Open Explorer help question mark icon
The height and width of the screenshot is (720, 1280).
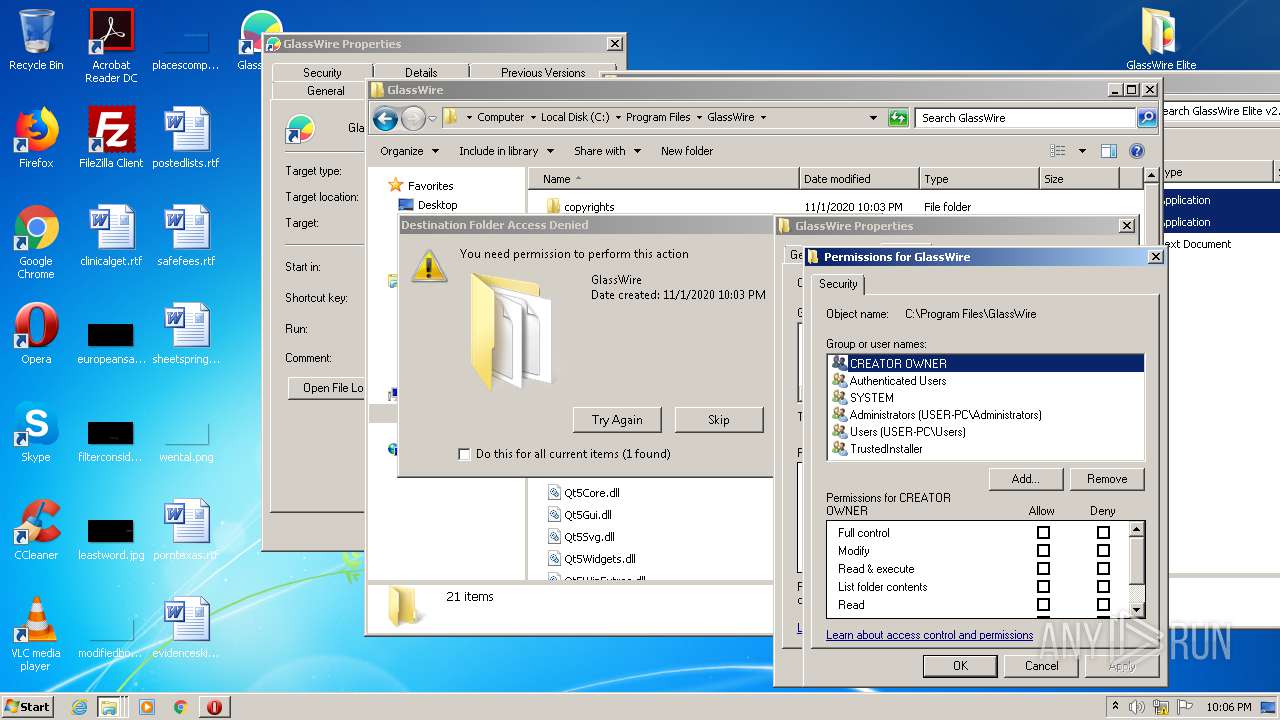click(x=1137, y=151)
